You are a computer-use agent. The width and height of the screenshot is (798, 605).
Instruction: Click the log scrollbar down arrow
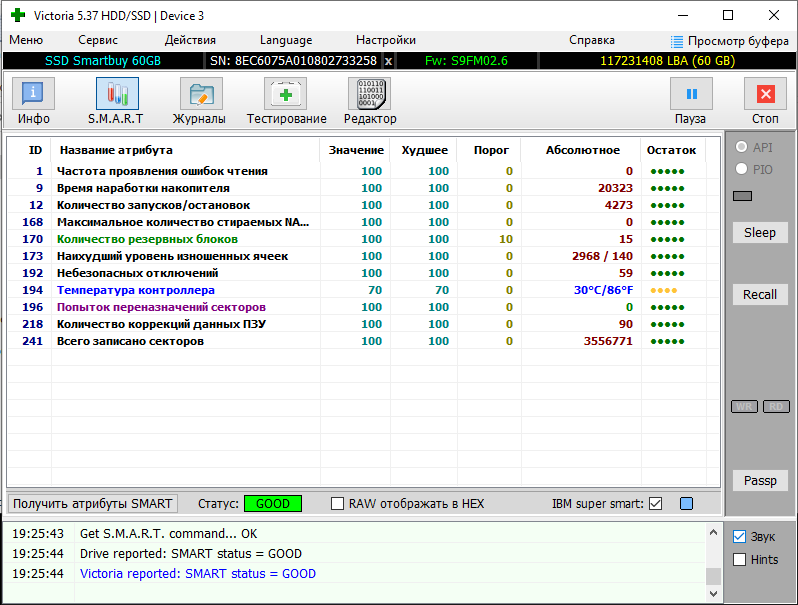coord(713,594)
